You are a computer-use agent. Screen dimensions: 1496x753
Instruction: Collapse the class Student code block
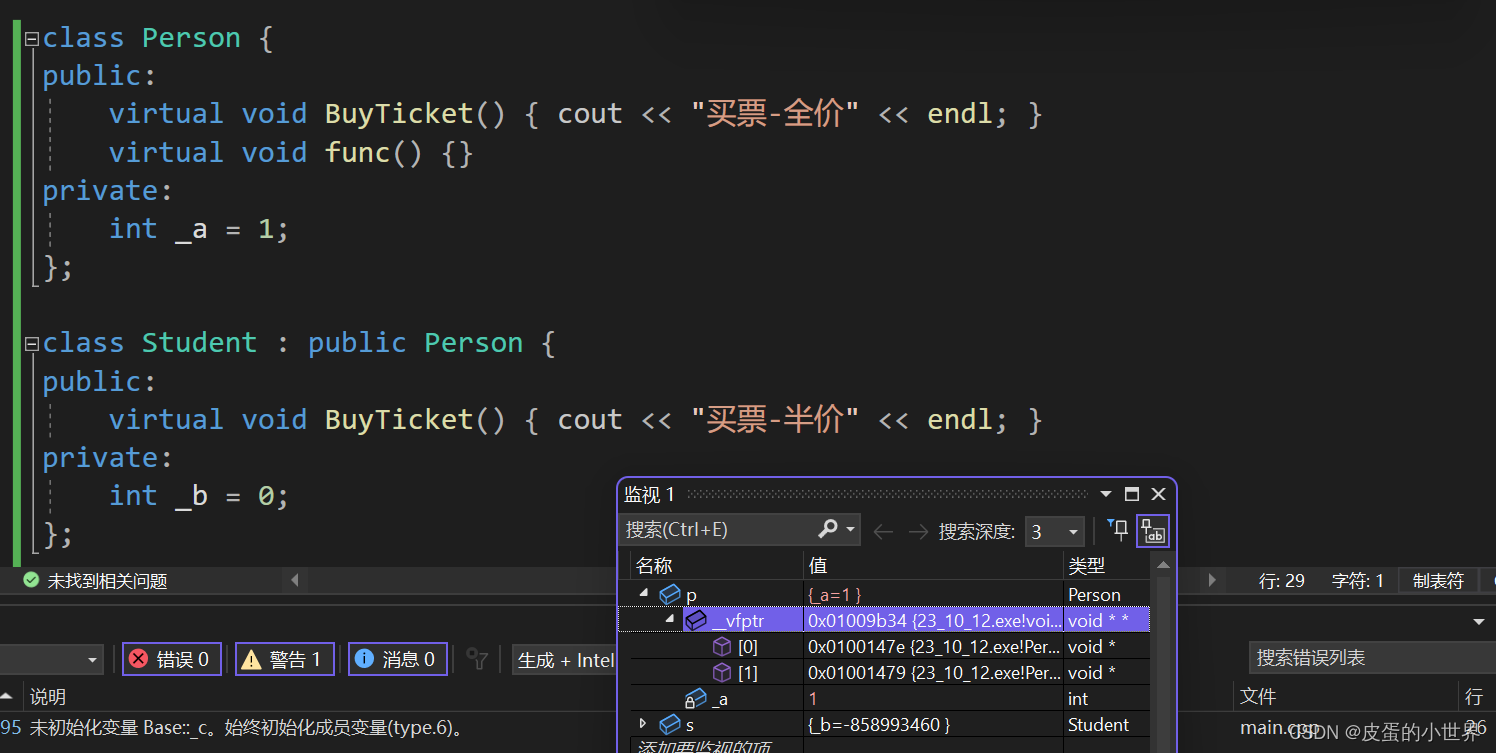[32, 344]
